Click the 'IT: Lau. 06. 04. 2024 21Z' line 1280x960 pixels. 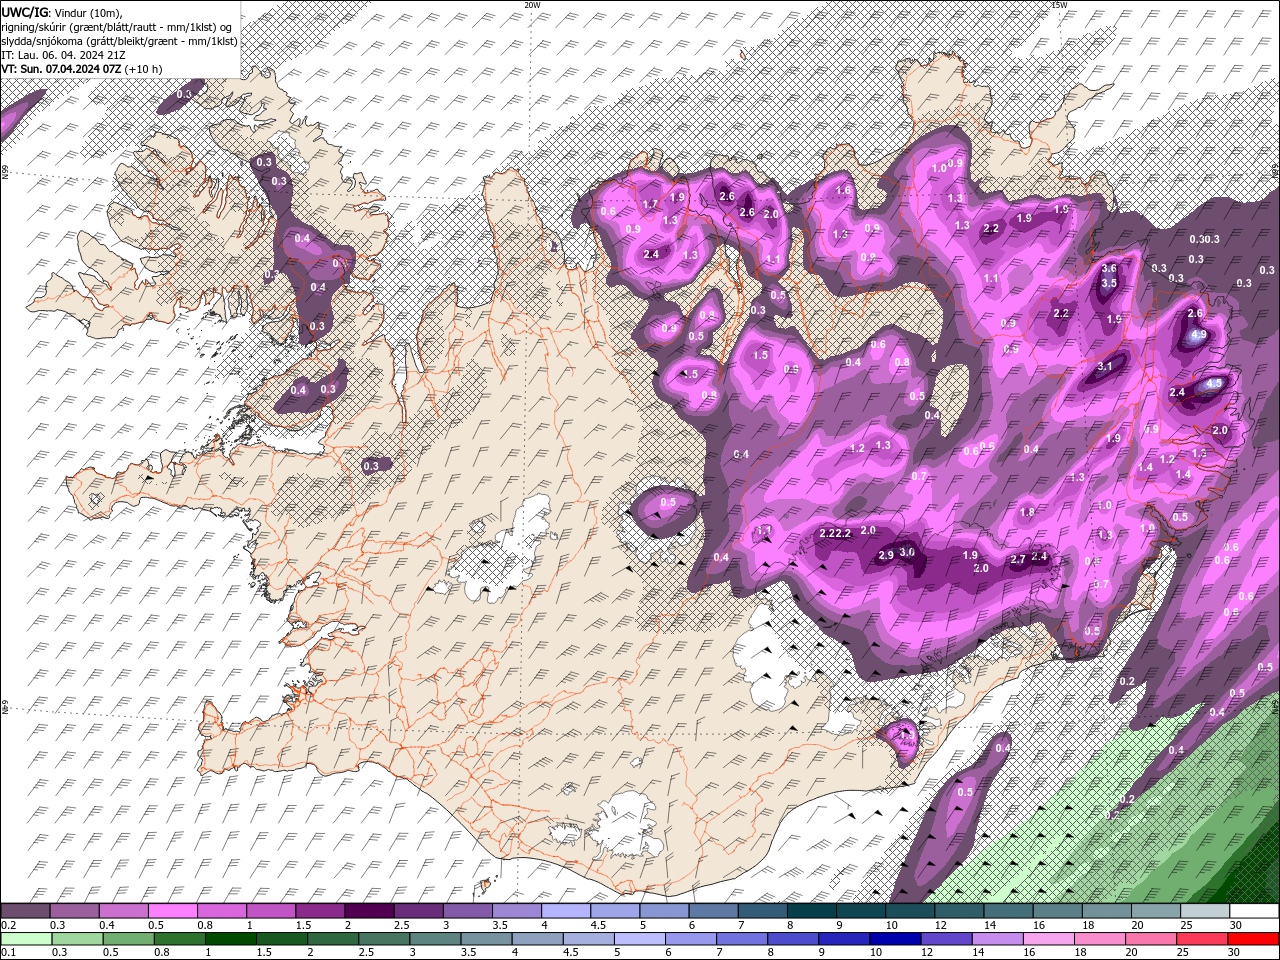click(x=61, y=55)
